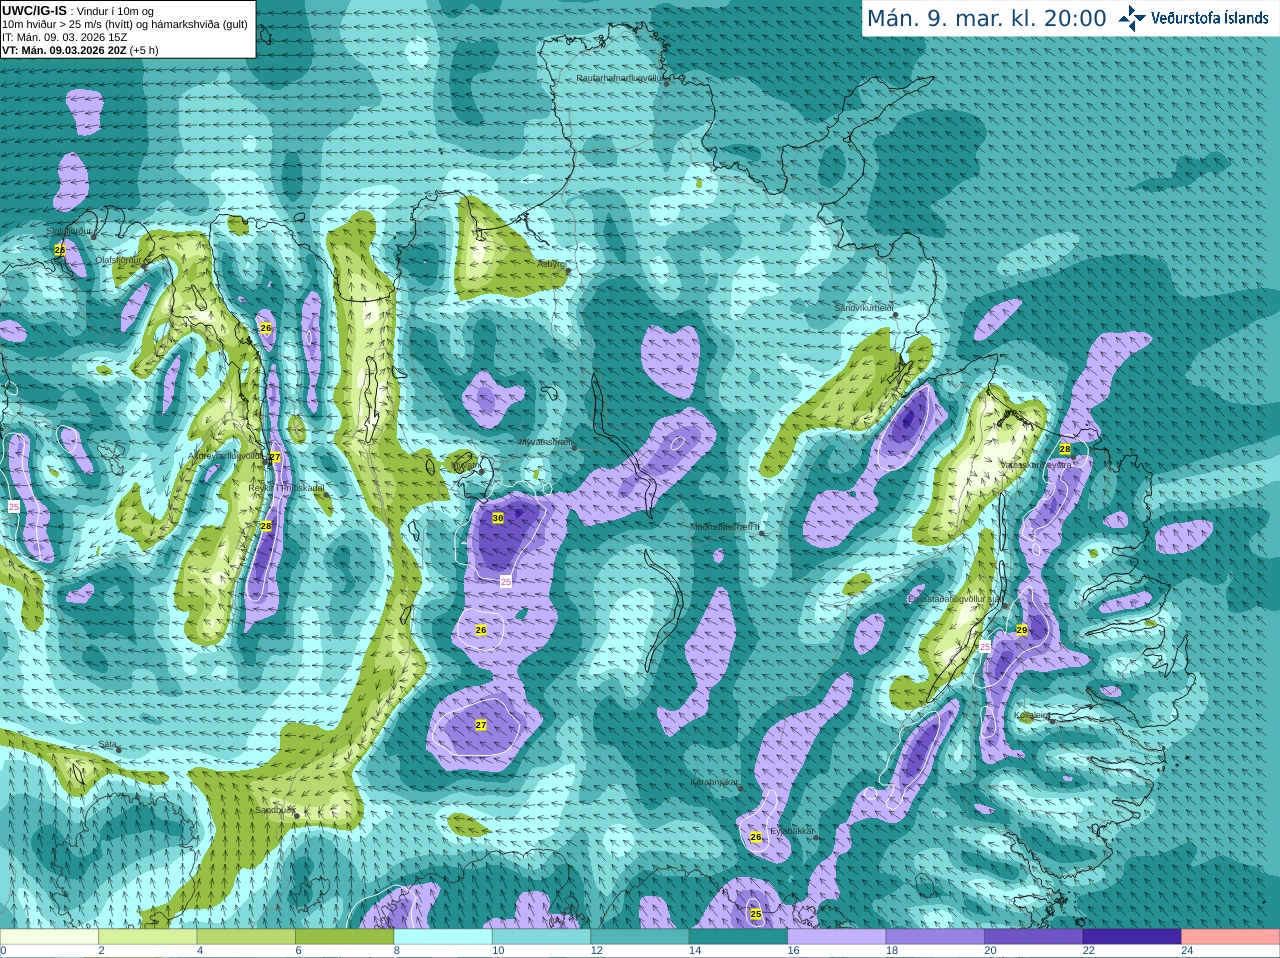Click the 28 marker below Reykir í Fnjóskadal
The image size is (1280, 958).
(266, 525)
